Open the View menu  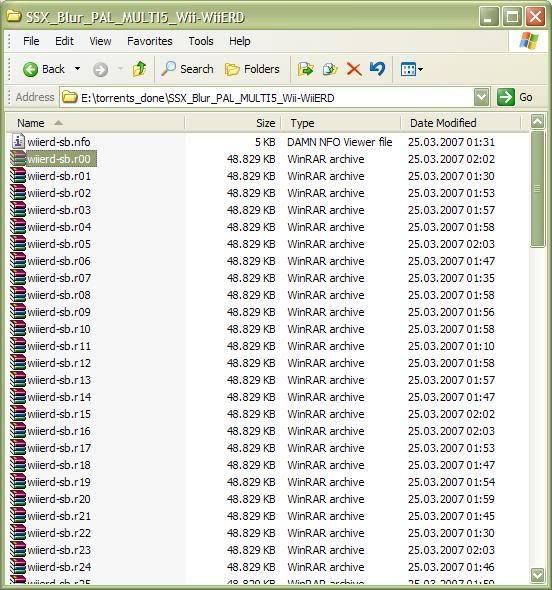click(x=100, y=41)
